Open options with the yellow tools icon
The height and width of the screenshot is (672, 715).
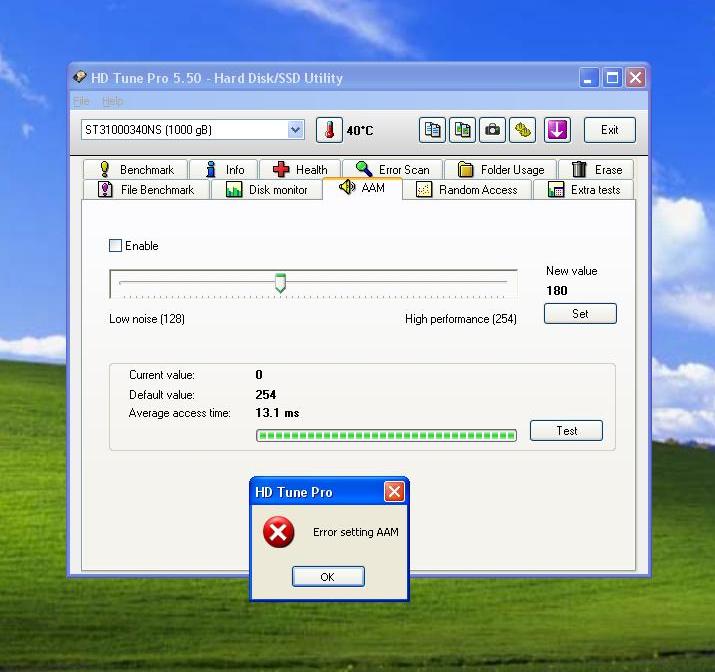[x=523, y=130]
